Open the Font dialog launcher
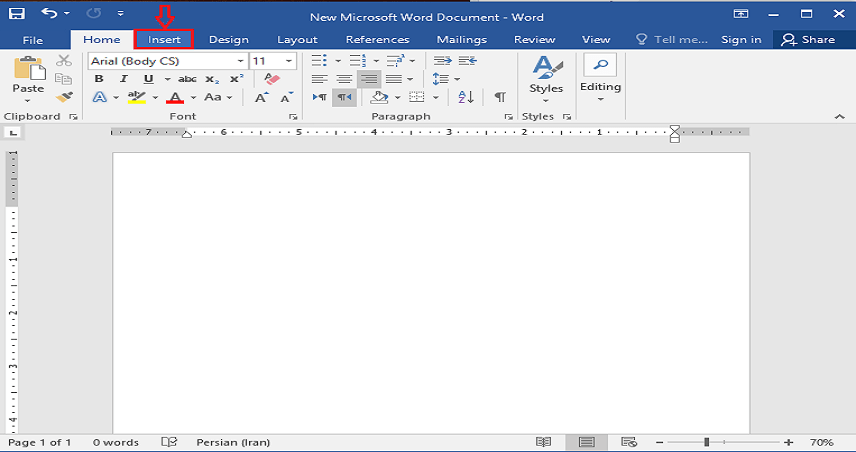This screenshot has height=452, width=856. (293, 116)
